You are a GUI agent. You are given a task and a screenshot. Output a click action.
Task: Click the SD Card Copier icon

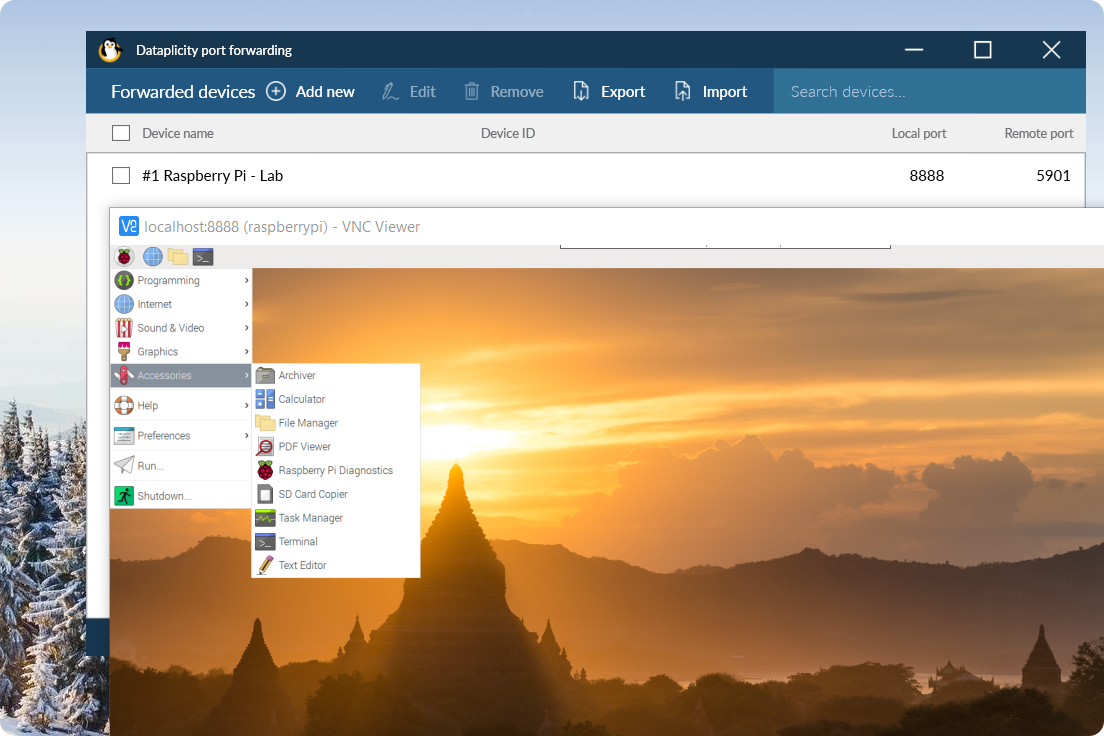pyautogui.click(x=265, y=494)
